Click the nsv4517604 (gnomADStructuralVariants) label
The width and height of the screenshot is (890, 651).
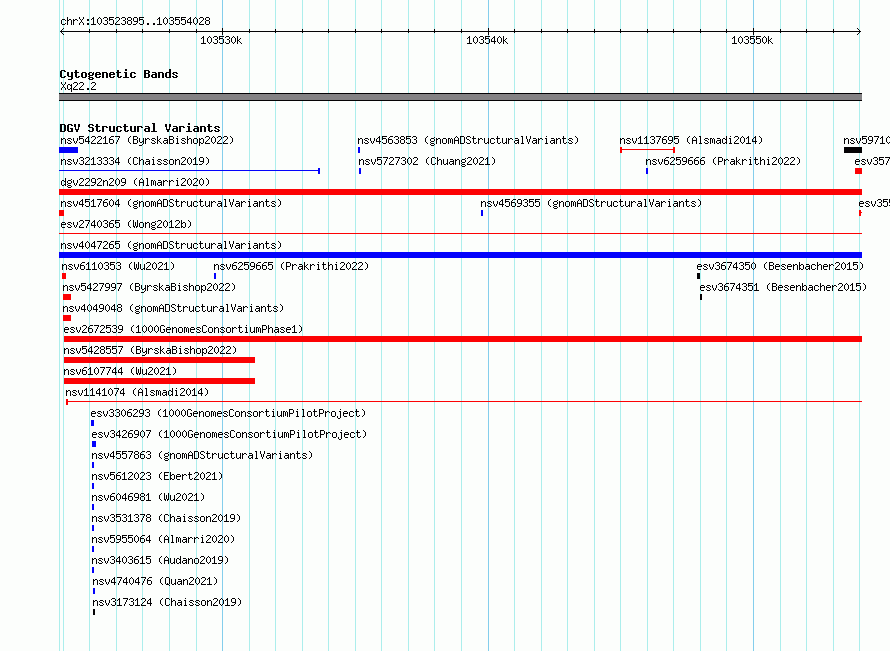(171, 203)
